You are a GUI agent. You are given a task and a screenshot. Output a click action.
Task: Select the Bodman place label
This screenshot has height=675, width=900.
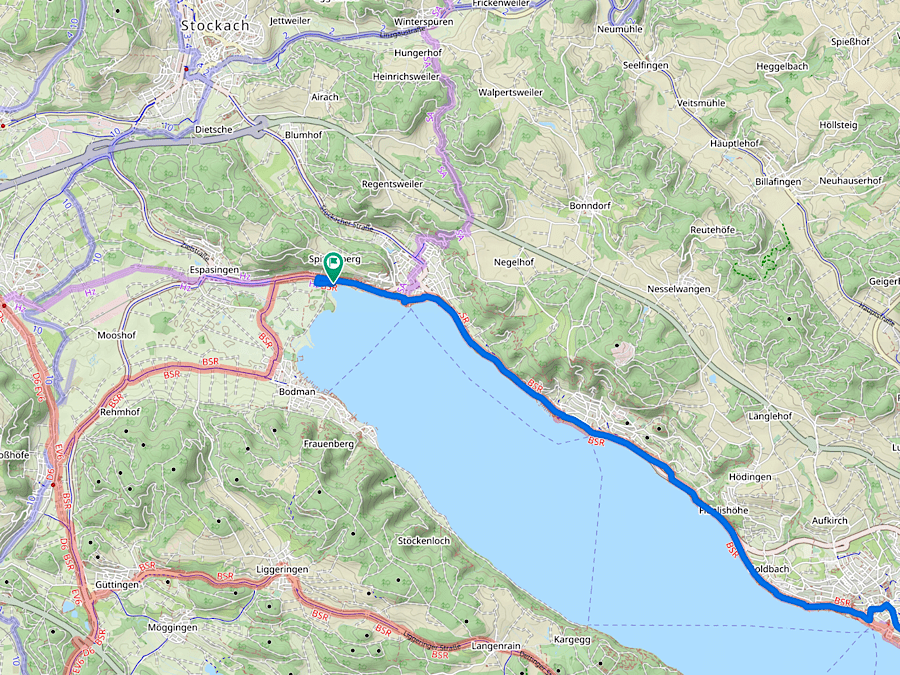click(x=297, y=391)
